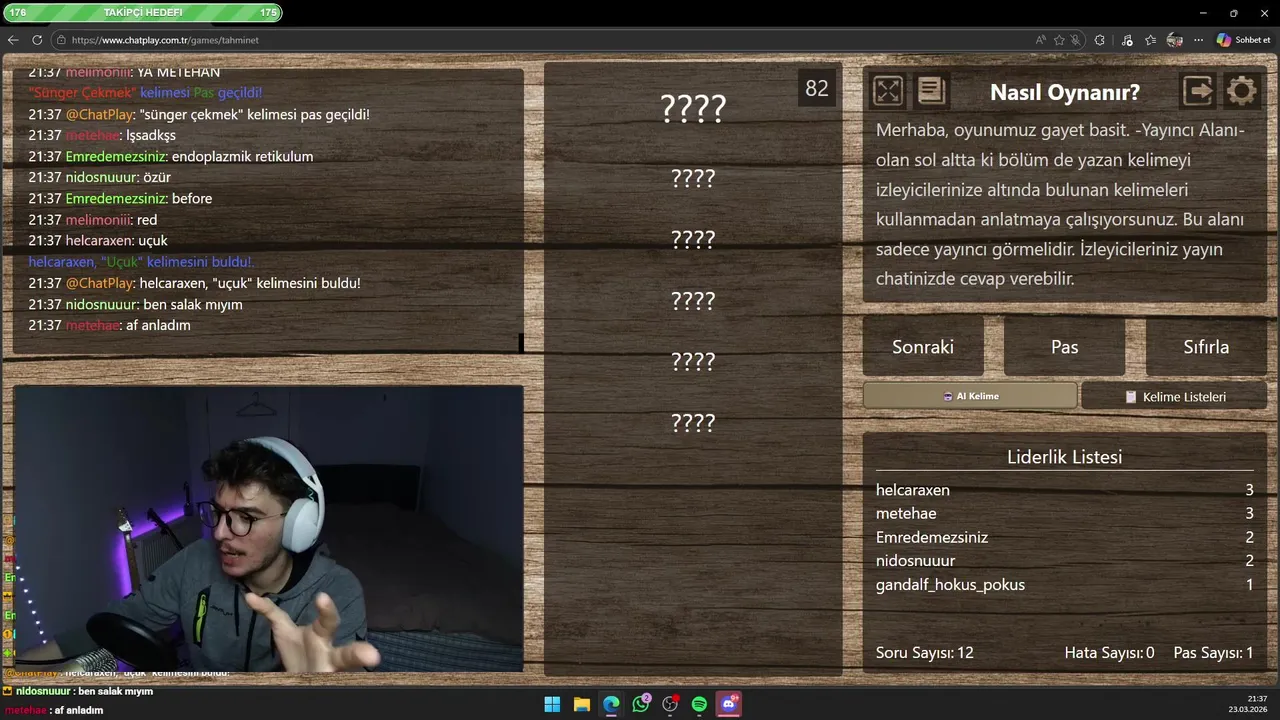Viewport: 1280px width, 720px height.
Task: Click the read aloud icon in address bar
Action: (x=1041, y=40)
